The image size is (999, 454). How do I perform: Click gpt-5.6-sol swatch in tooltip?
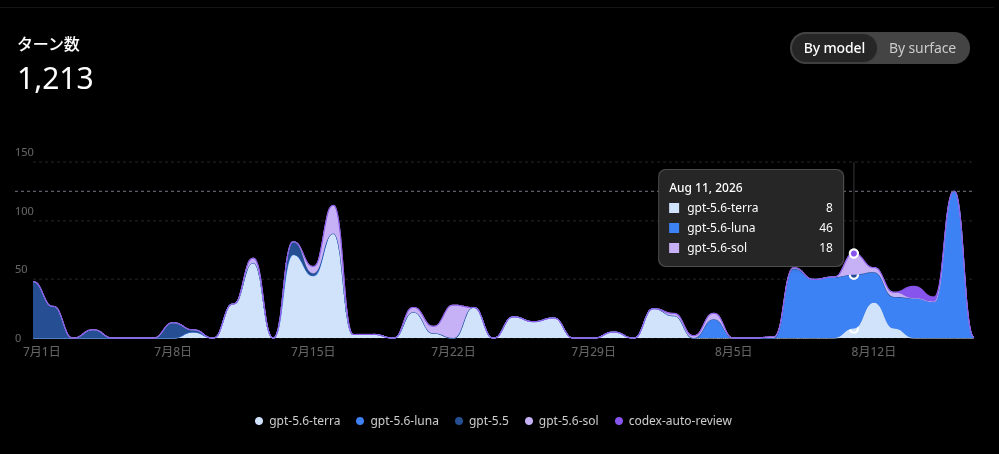pyautogui.click(x=674, y=248)
